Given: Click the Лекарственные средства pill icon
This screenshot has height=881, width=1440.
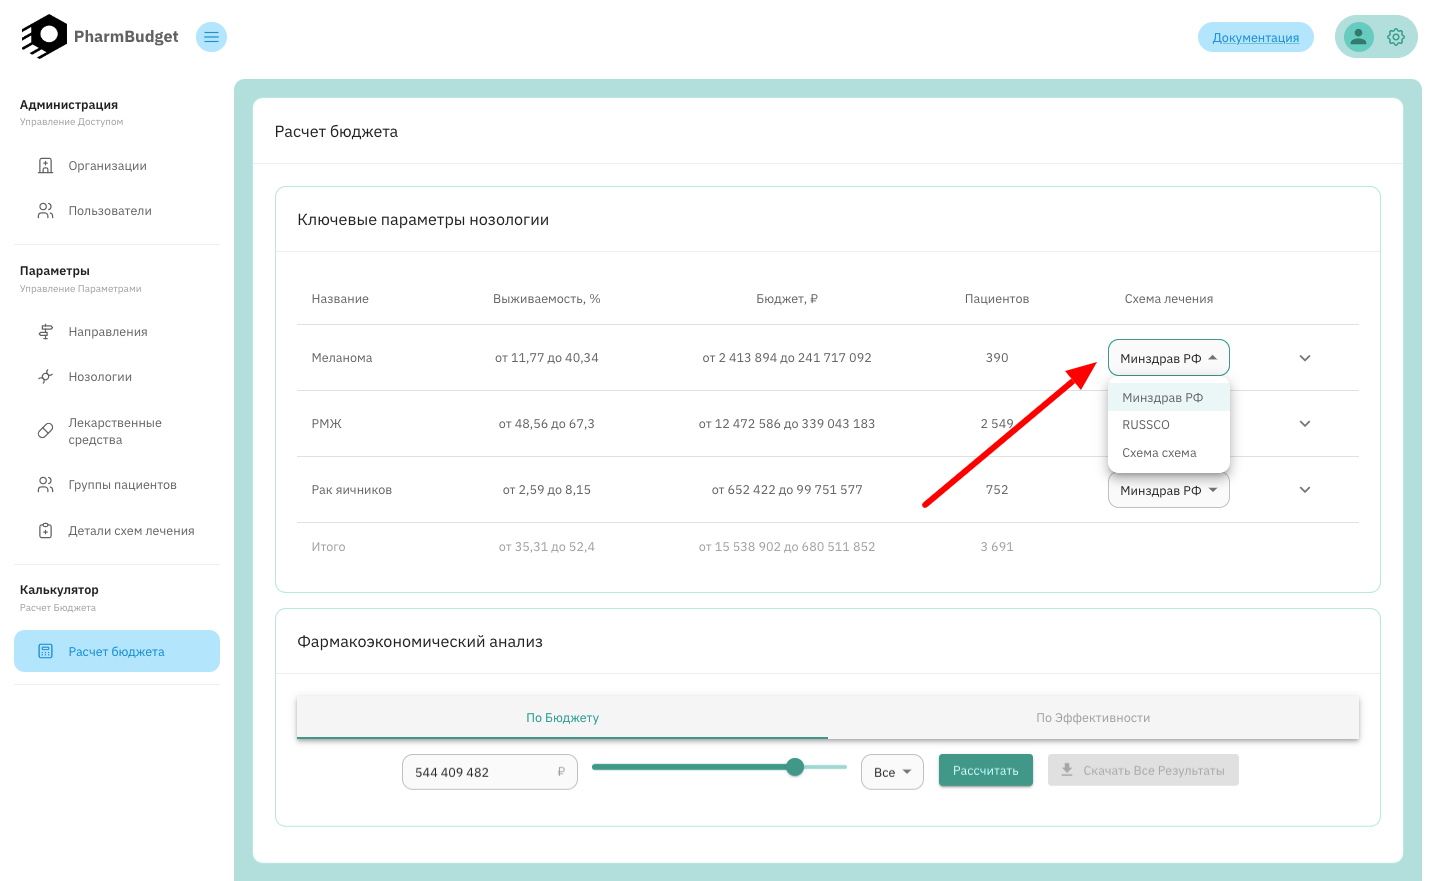Looking at the screenshot, I should click(x=45, y=431).
